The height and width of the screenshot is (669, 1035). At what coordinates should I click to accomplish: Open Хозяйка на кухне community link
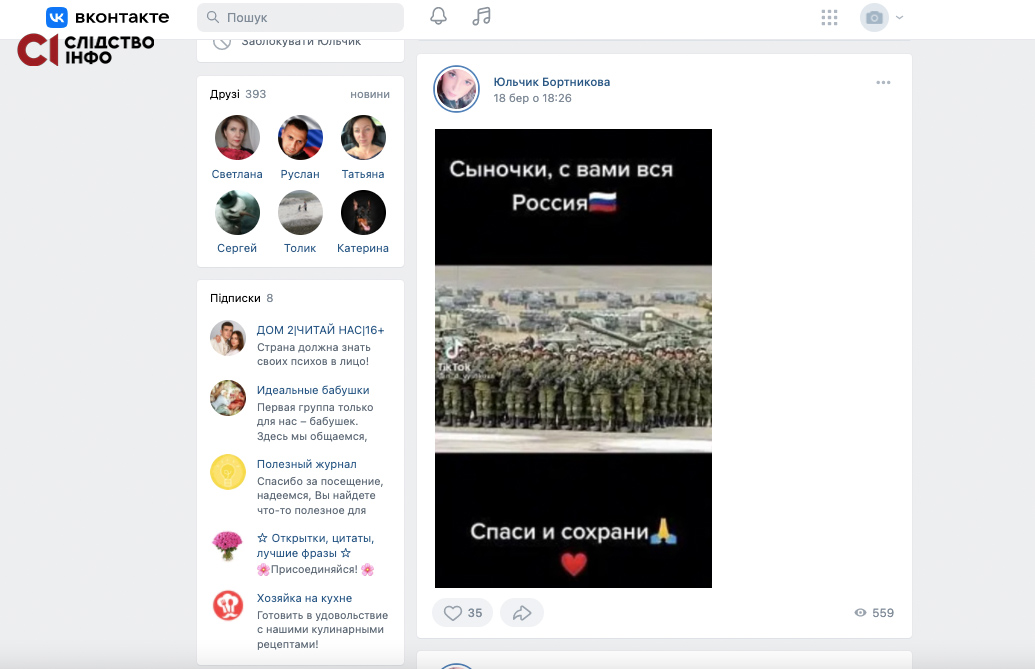[304, 598]
